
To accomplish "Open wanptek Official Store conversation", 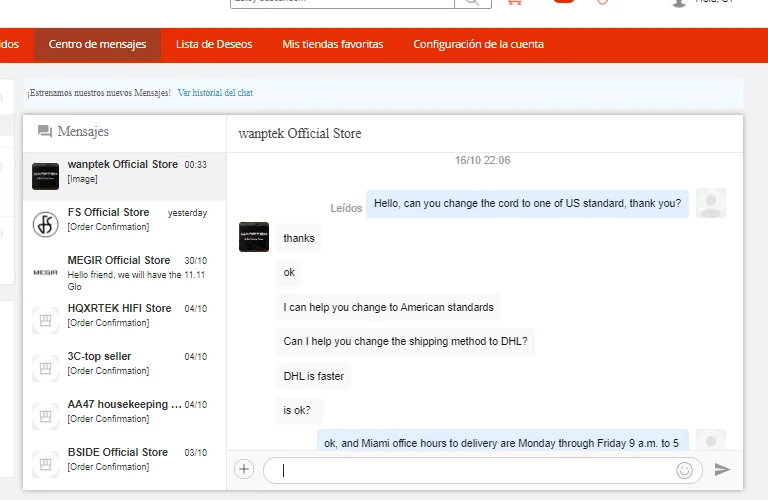I will pyautogui.click(x=124, y=176).
